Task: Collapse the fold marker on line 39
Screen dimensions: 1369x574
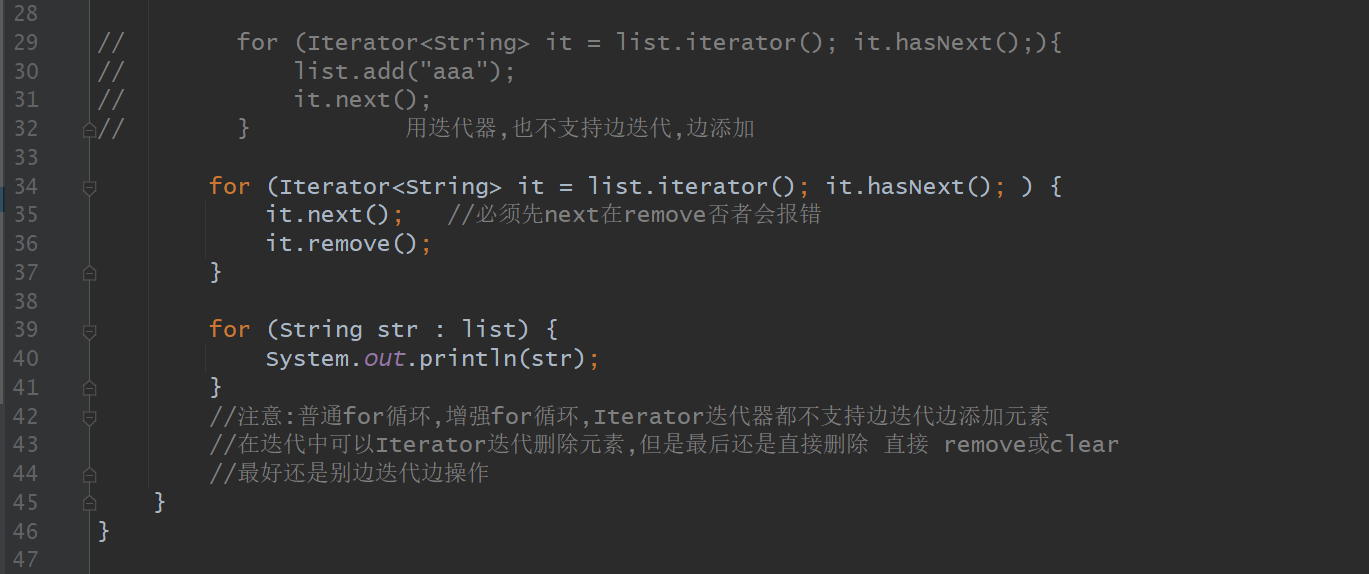Action: [x=89, y=330]
